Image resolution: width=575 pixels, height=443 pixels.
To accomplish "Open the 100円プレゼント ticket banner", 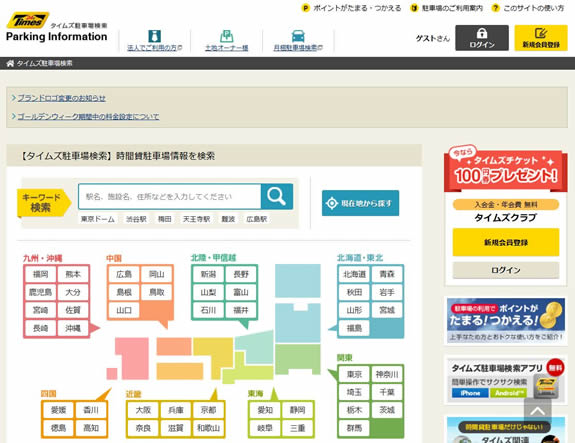I will (x=506, y=169).
